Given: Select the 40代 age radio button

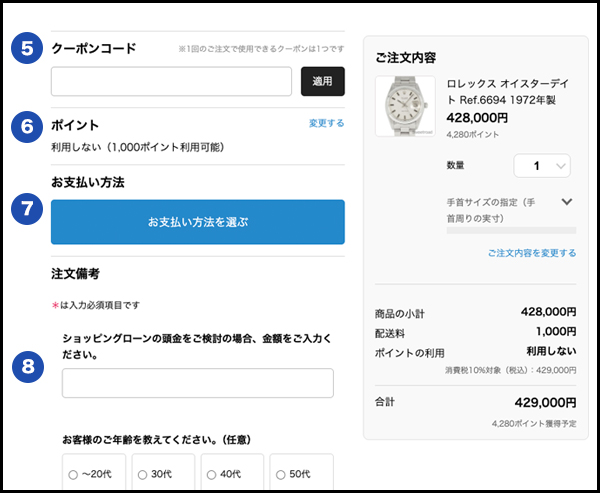Looking at the screenshot, I should pyautogui.click(x=211, y=474).
